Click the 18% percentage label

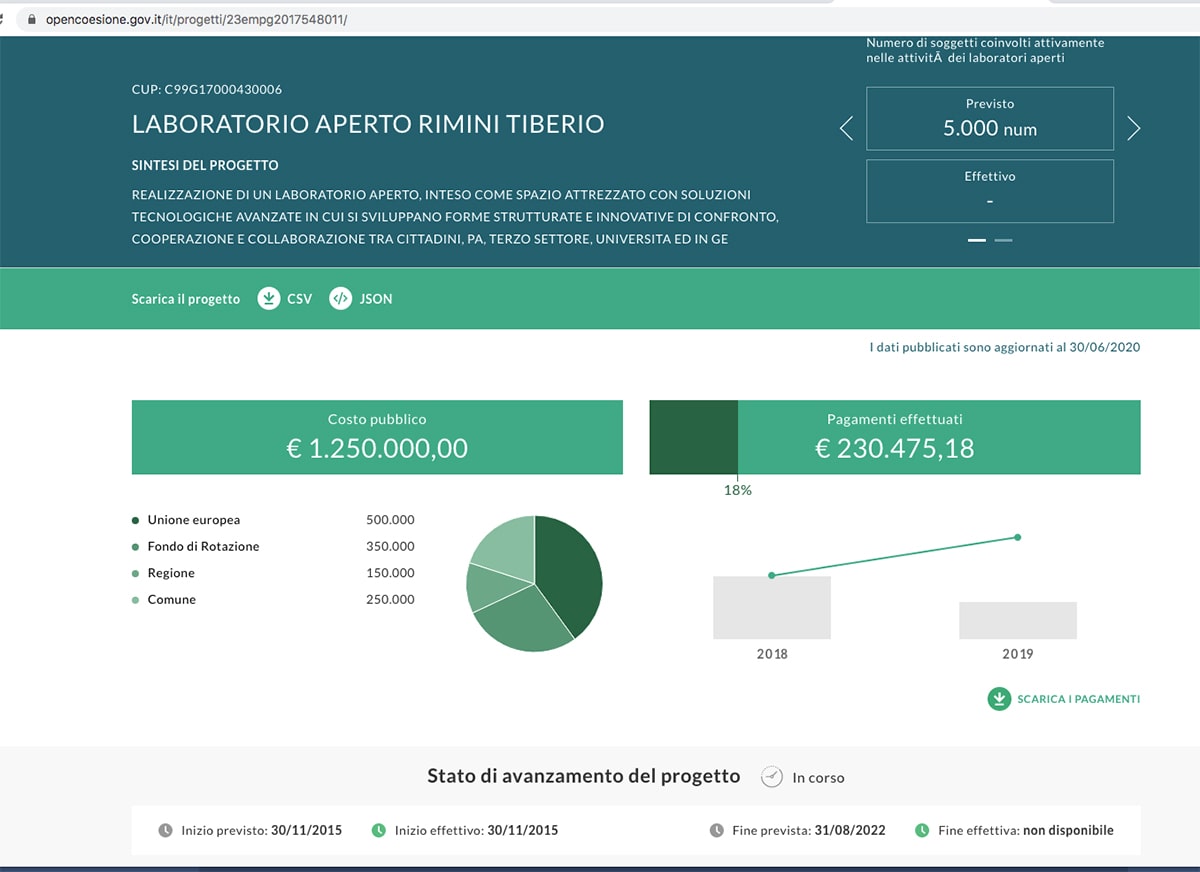738,490
